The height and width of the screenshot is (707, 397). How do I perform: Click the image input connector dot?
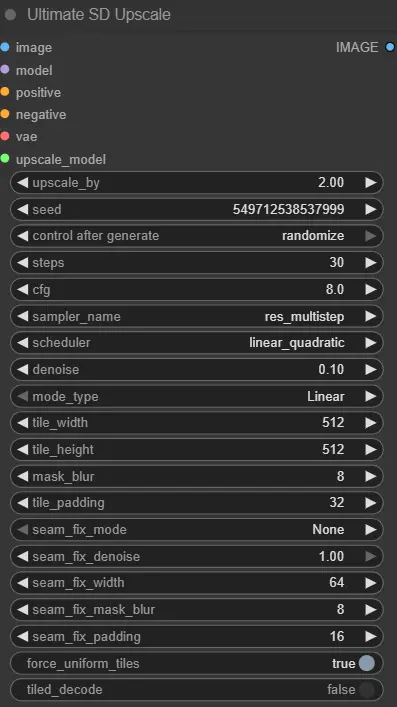(x=5, y=47)
